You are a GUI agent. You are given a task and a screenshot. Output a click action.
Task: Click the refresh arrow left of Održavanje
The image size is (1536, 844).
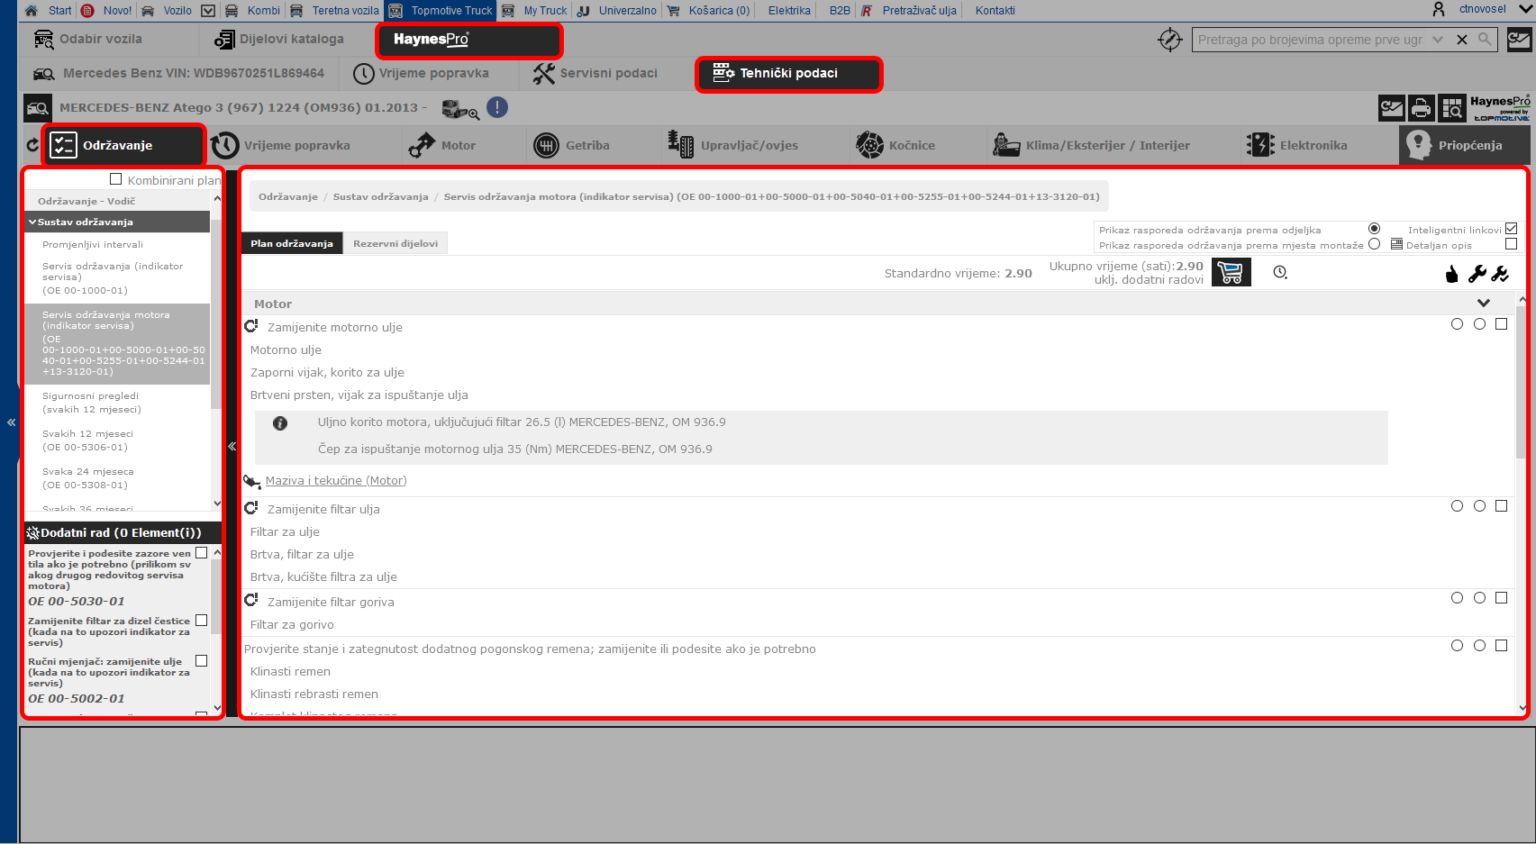pyautogui.click(x=32, y=145)
